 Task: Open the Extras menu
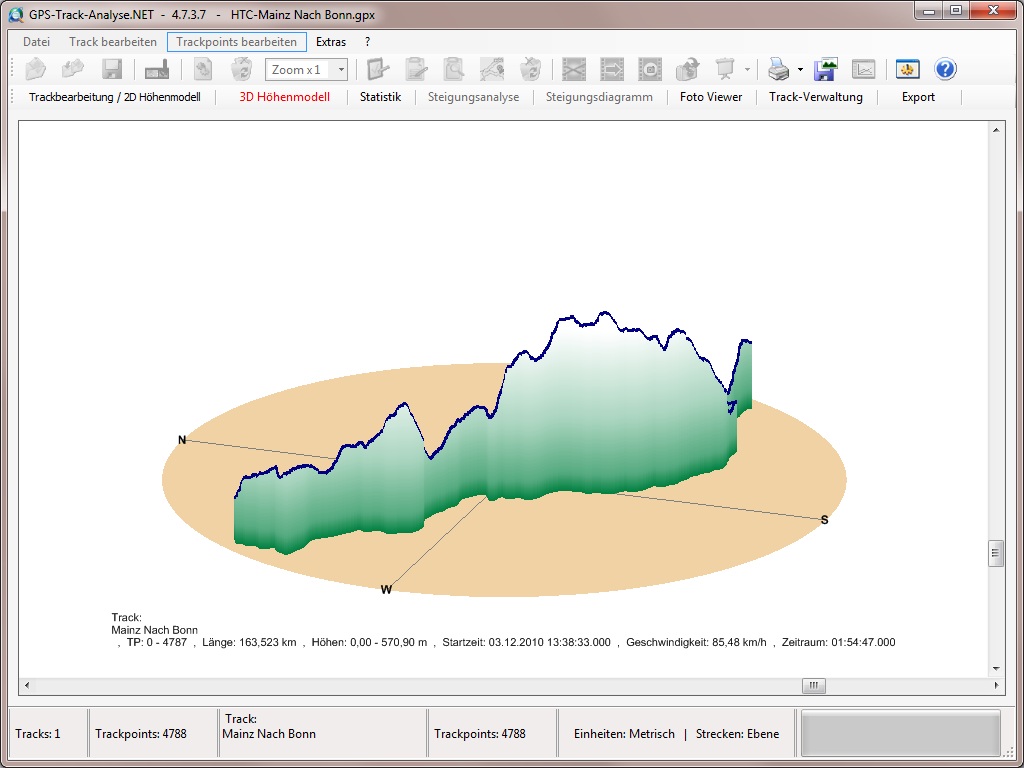coord(331,42)
